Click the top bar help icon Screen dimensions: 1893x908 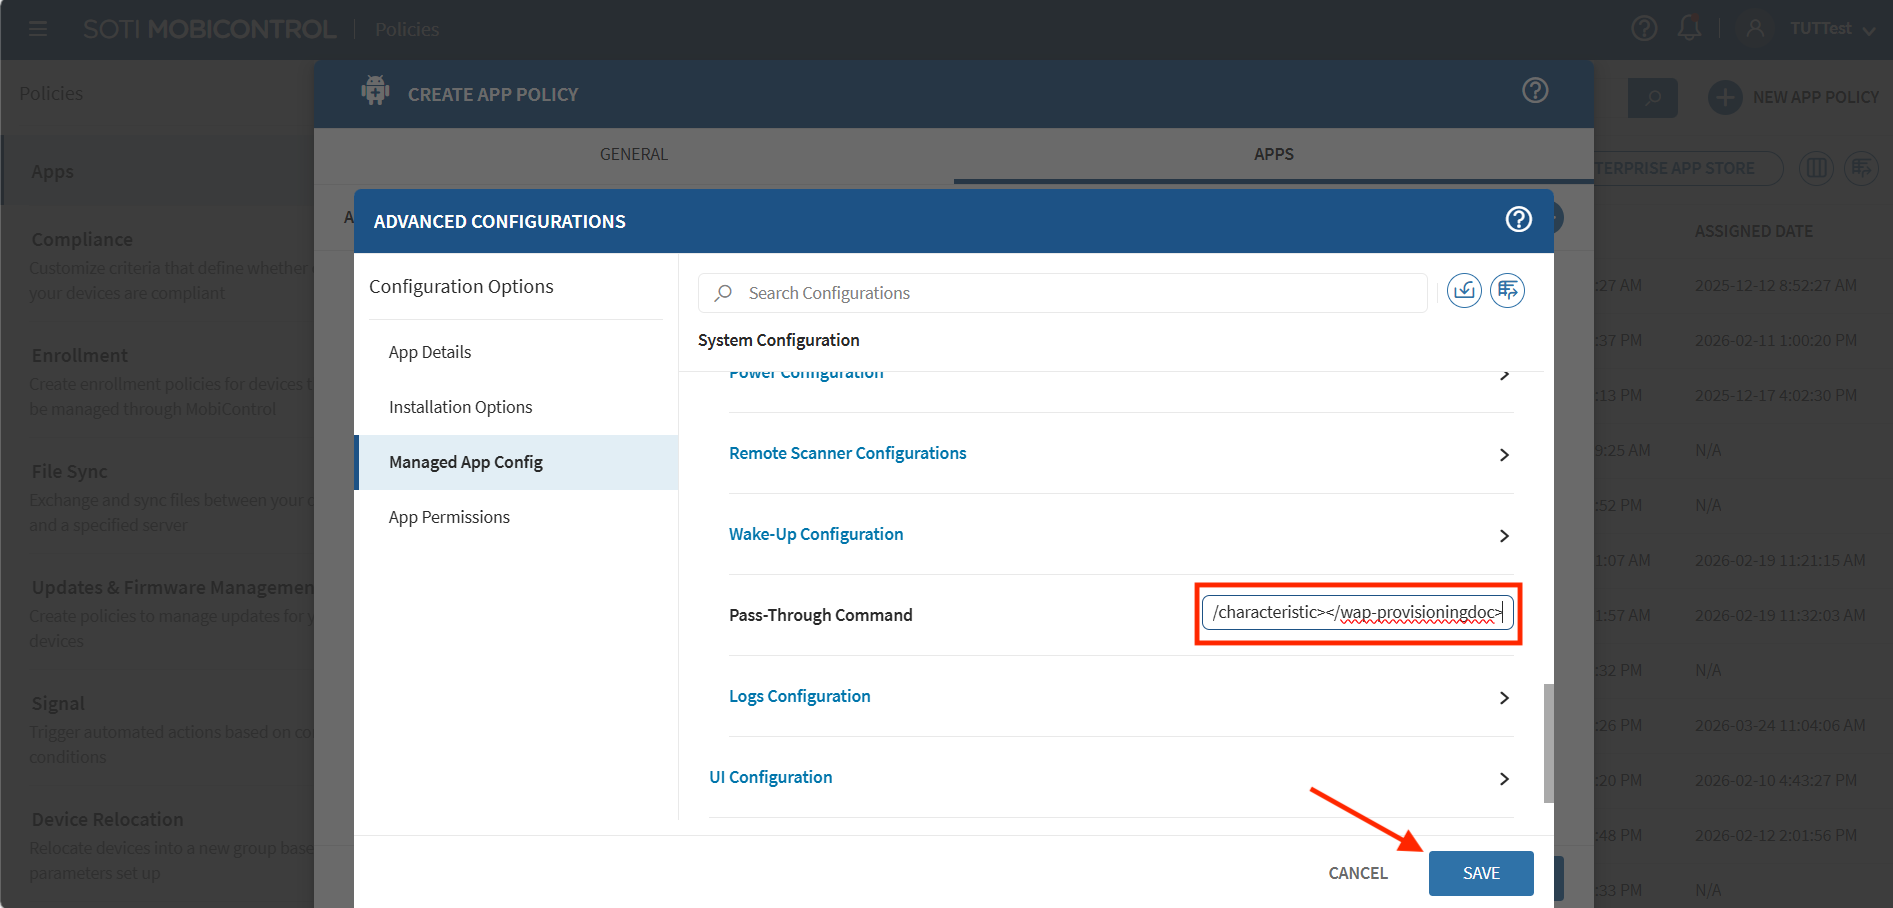coord(1643,28)
